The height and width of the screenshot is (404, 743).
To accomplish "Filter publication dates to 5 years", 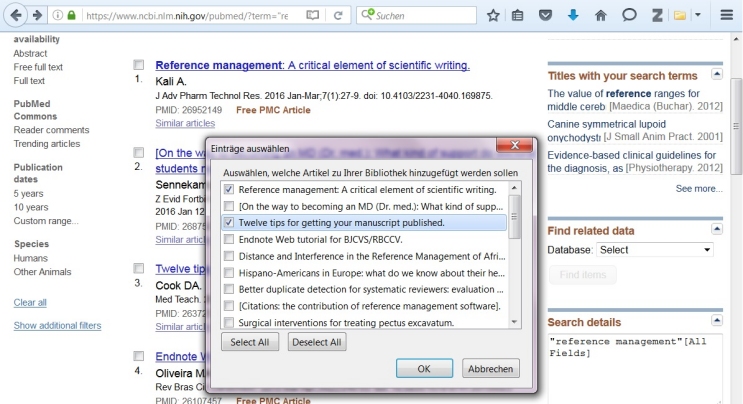I will 28,193.
